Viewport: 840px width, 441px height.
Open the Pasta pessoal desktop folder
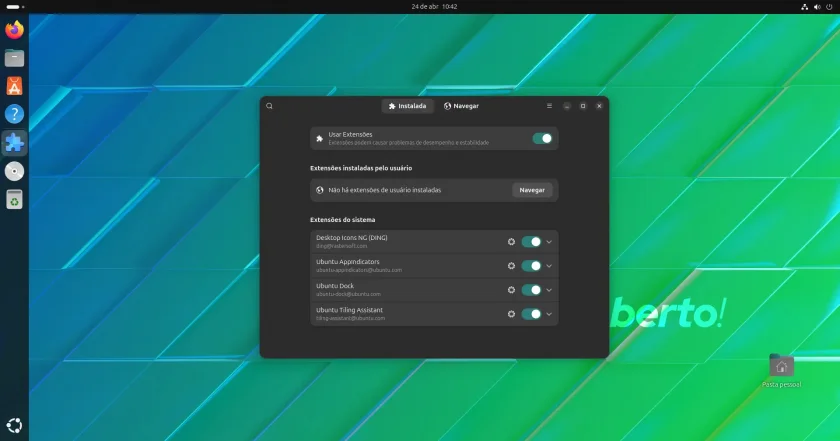(782, 371)
